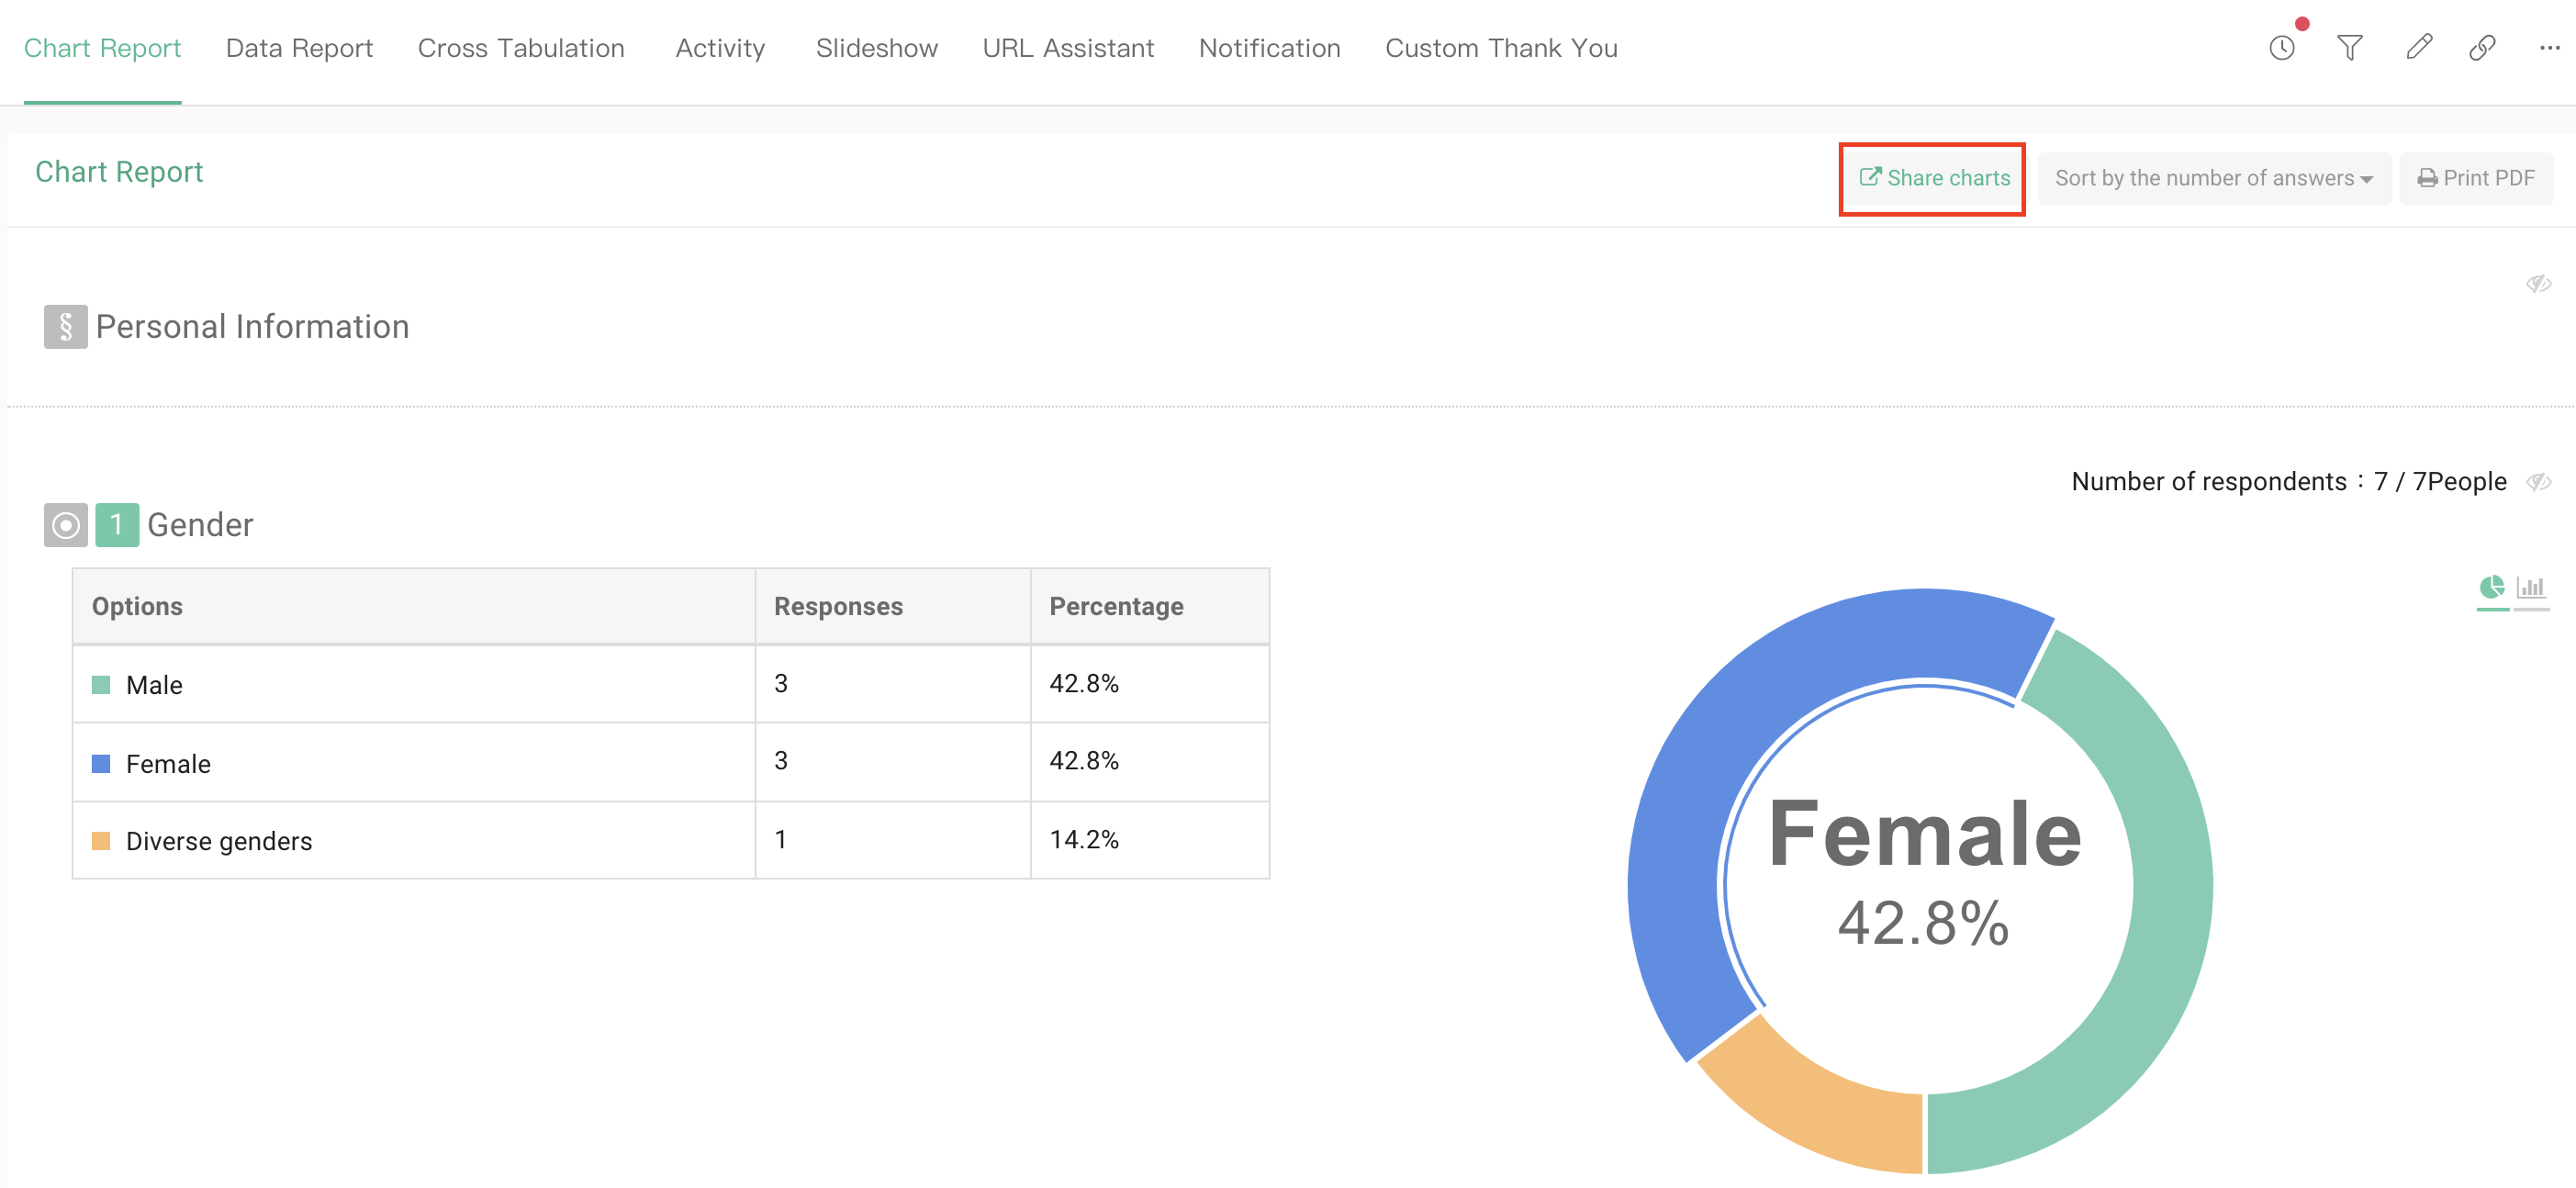Open the more options ellipsis menu

[x=2549, y=47]
